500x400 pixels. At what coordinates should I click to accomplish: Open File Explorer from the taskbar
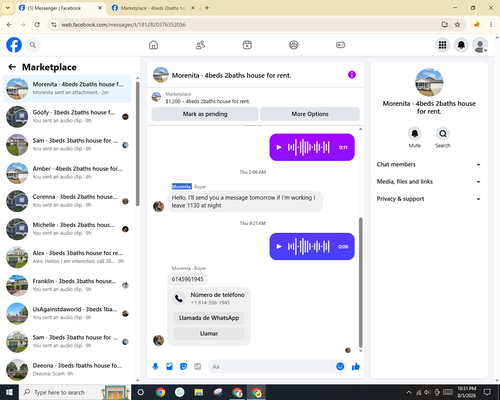point(199,392)
